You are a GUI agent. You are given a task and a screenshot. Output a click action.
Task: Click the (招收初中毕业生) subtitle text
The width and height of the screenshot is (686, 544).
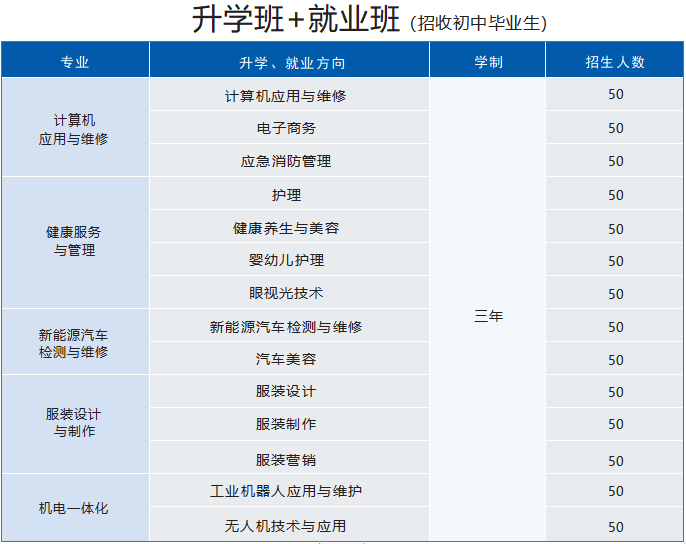click(478, 24)
